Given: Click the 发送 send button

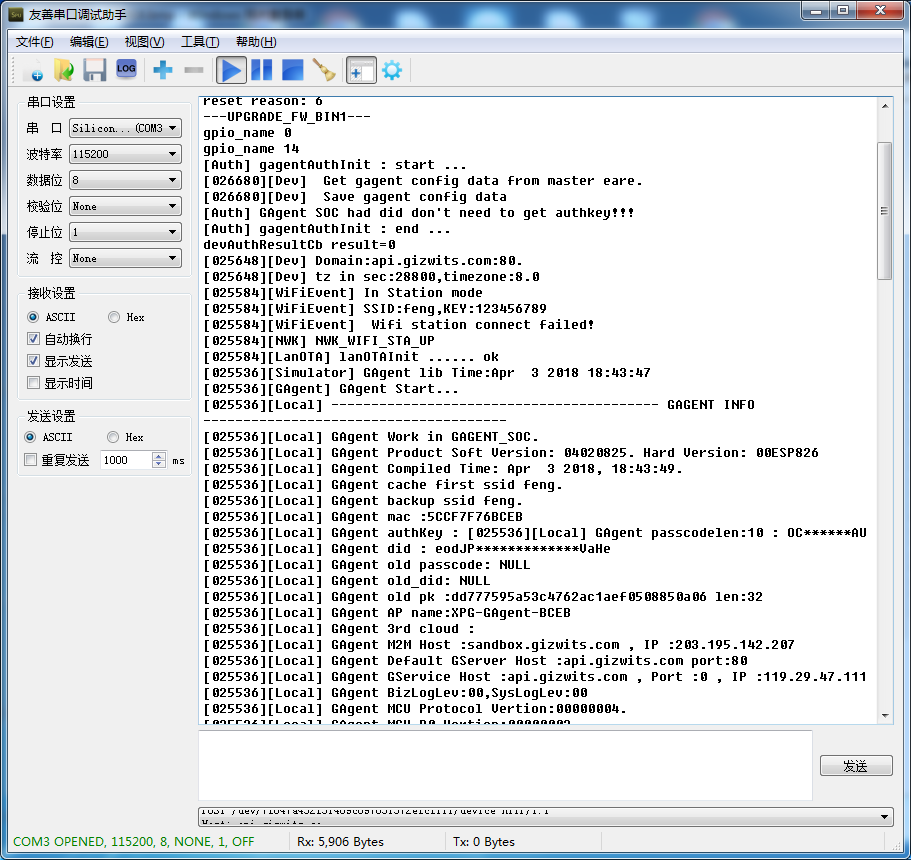Looking at the screenshot, I should click(856, 765).
